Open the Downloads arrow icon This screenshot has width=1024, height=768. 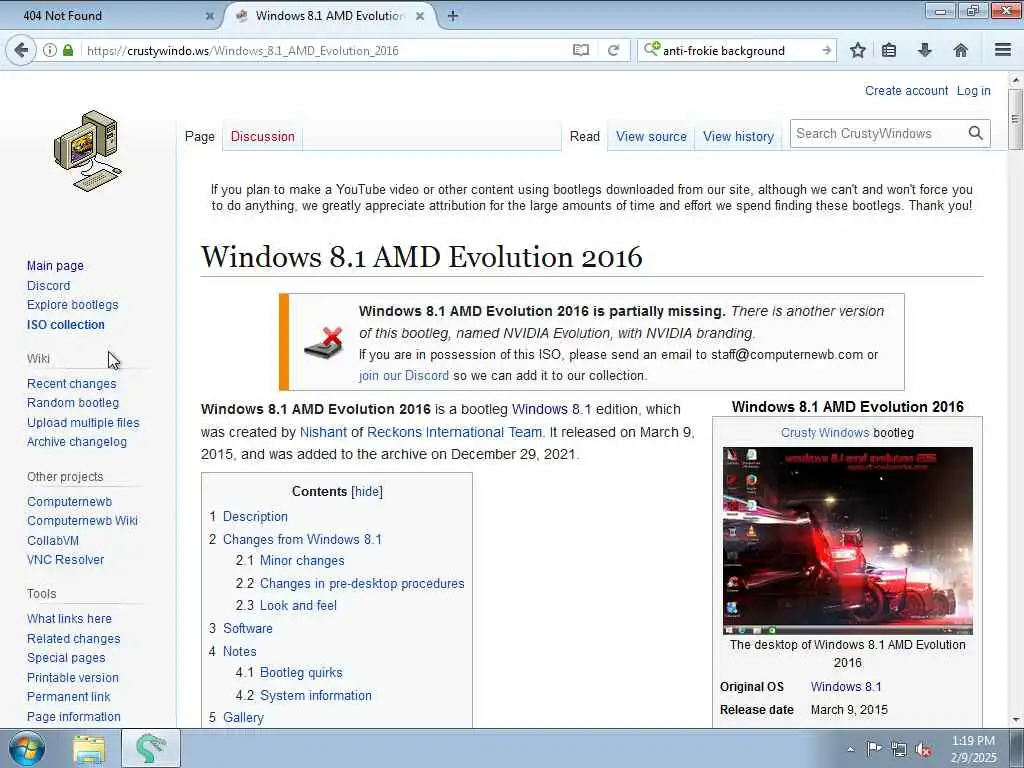coord(925,50)
